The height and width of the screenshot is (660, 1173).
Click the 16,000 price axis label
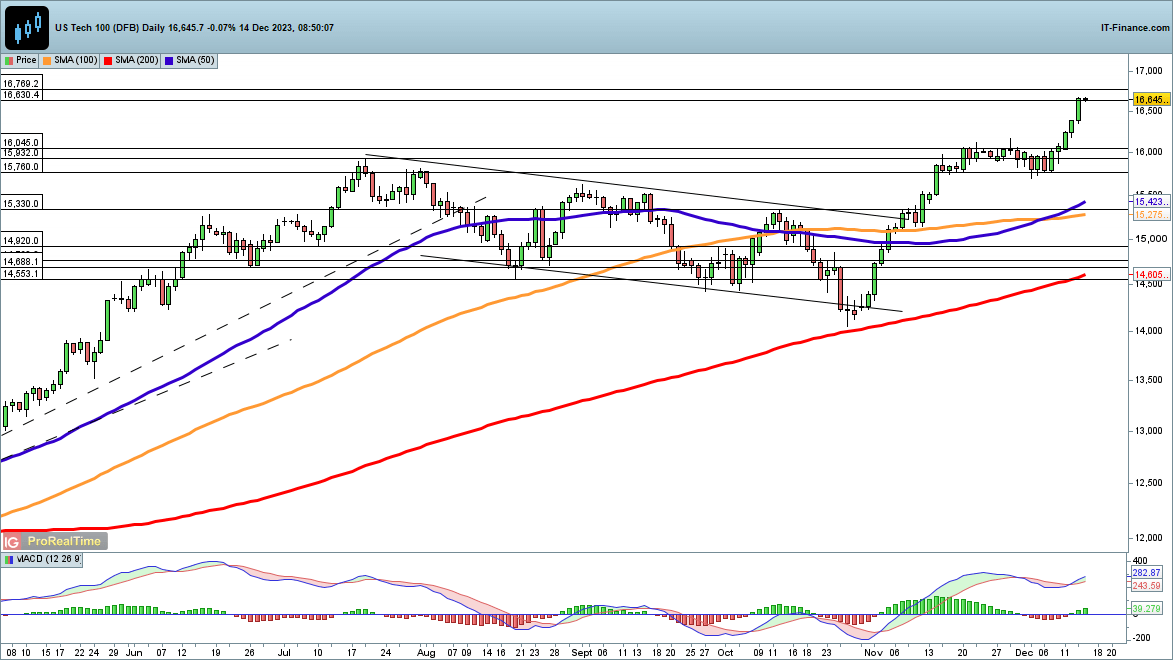point(1148,152)
